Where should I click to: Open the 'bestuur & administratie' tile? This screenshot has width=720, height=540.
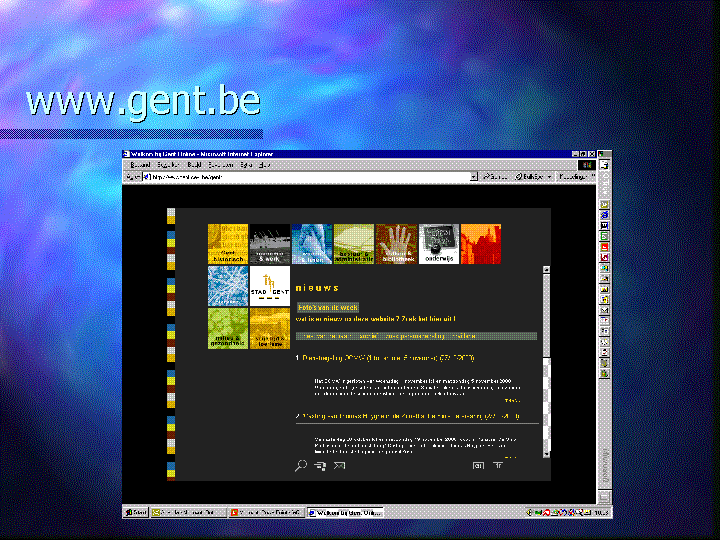click(354, 244)
